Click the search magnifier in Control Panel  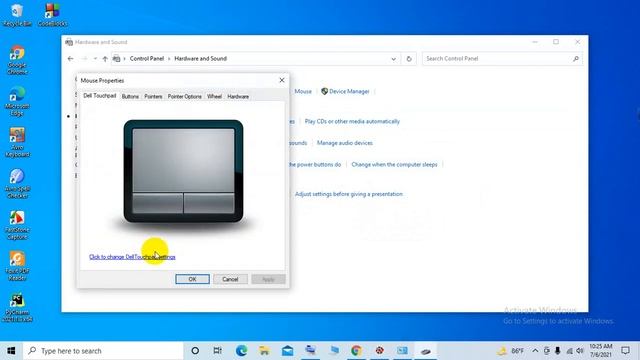(576, 59)
